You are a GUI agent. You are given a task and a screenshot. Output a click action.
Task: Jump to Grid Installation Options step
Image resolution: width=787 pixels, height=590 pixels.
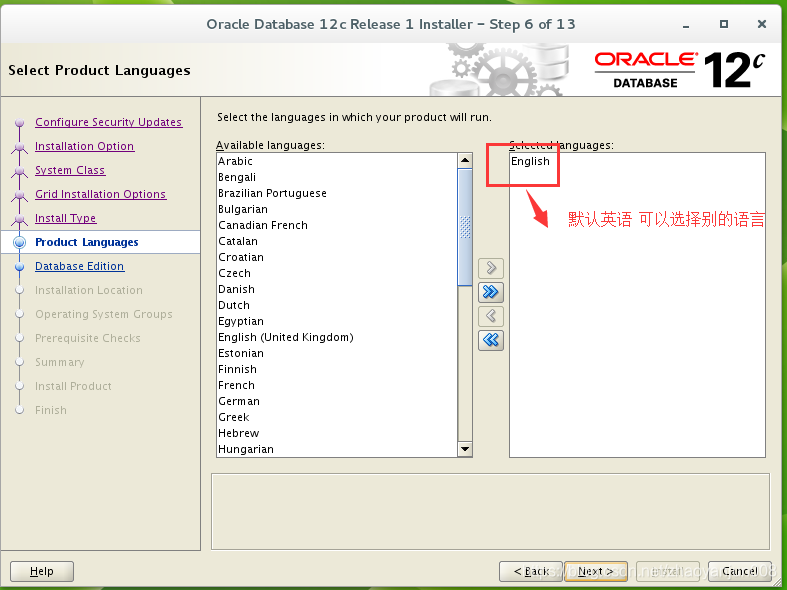point(100,194)
